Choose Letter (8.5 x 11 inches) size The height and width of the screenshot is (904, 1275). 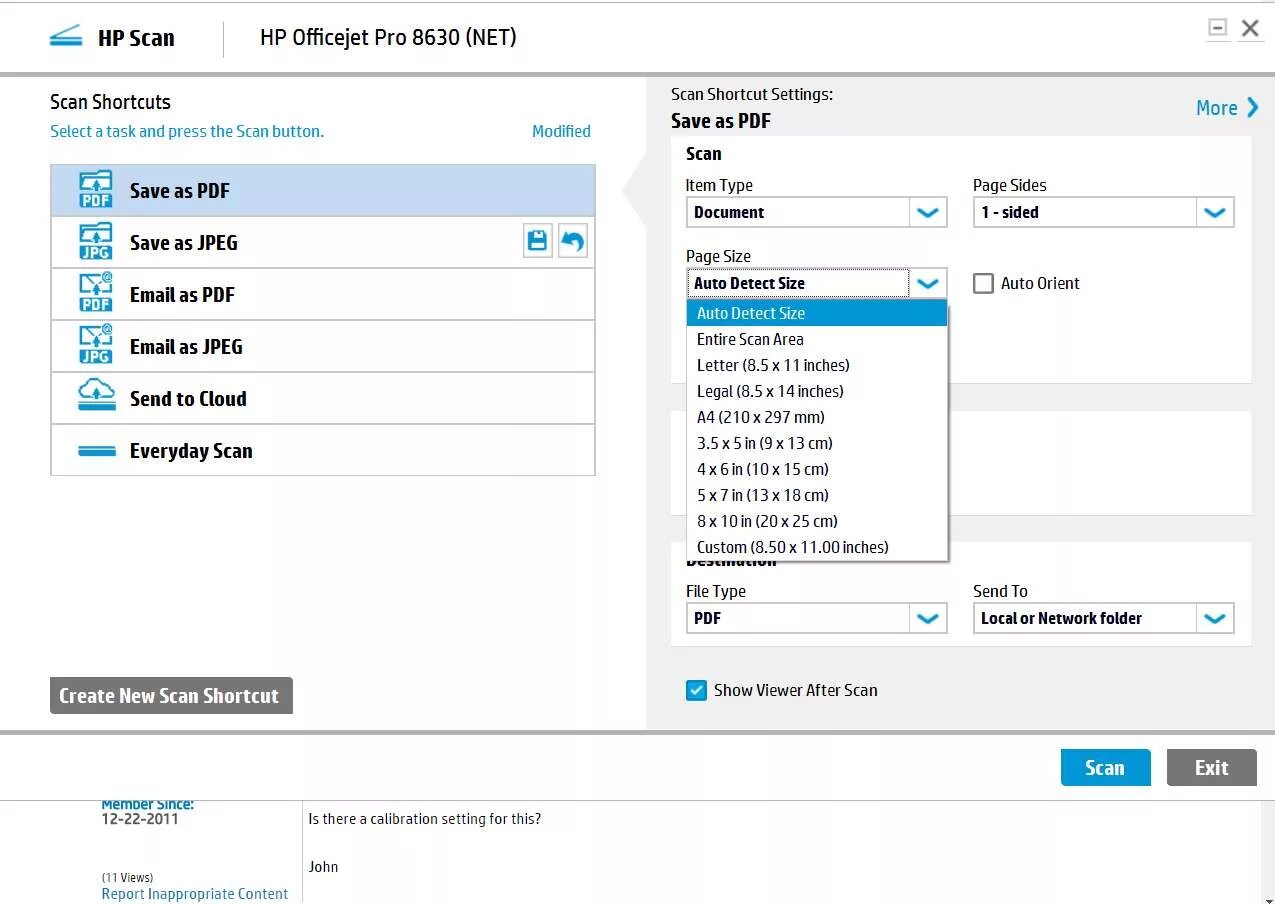817,365
